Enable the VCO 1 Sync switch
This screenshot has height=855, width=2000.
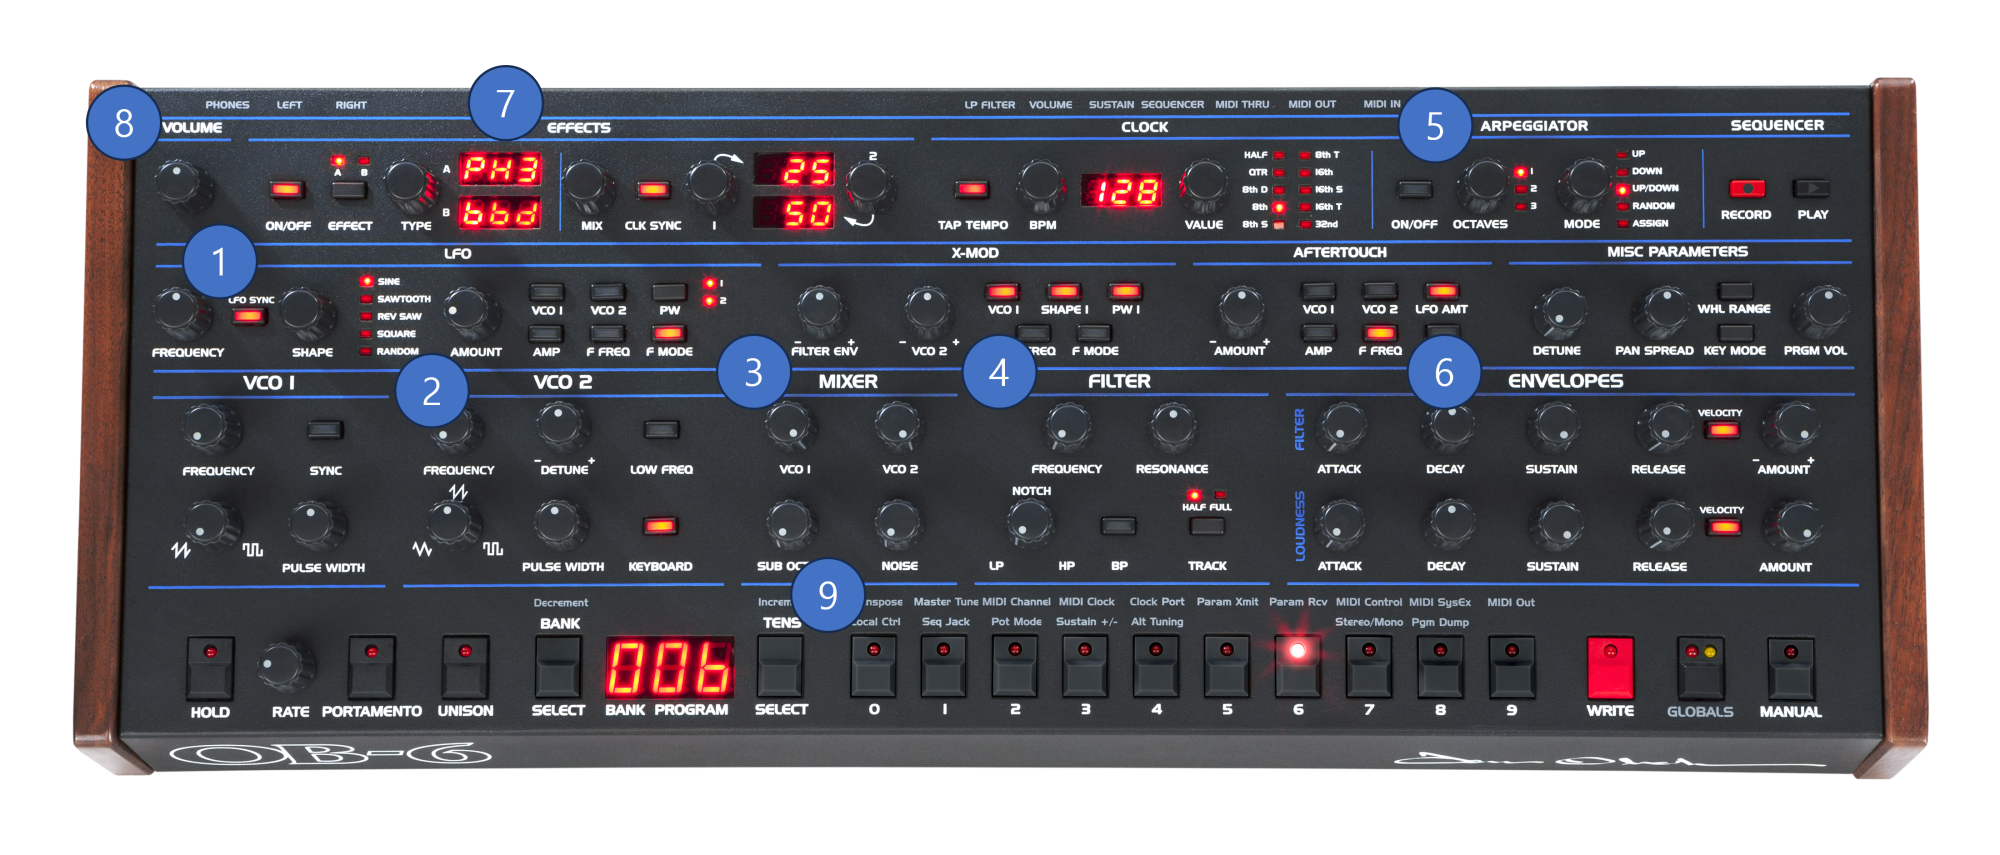click(x=325, y=430)
